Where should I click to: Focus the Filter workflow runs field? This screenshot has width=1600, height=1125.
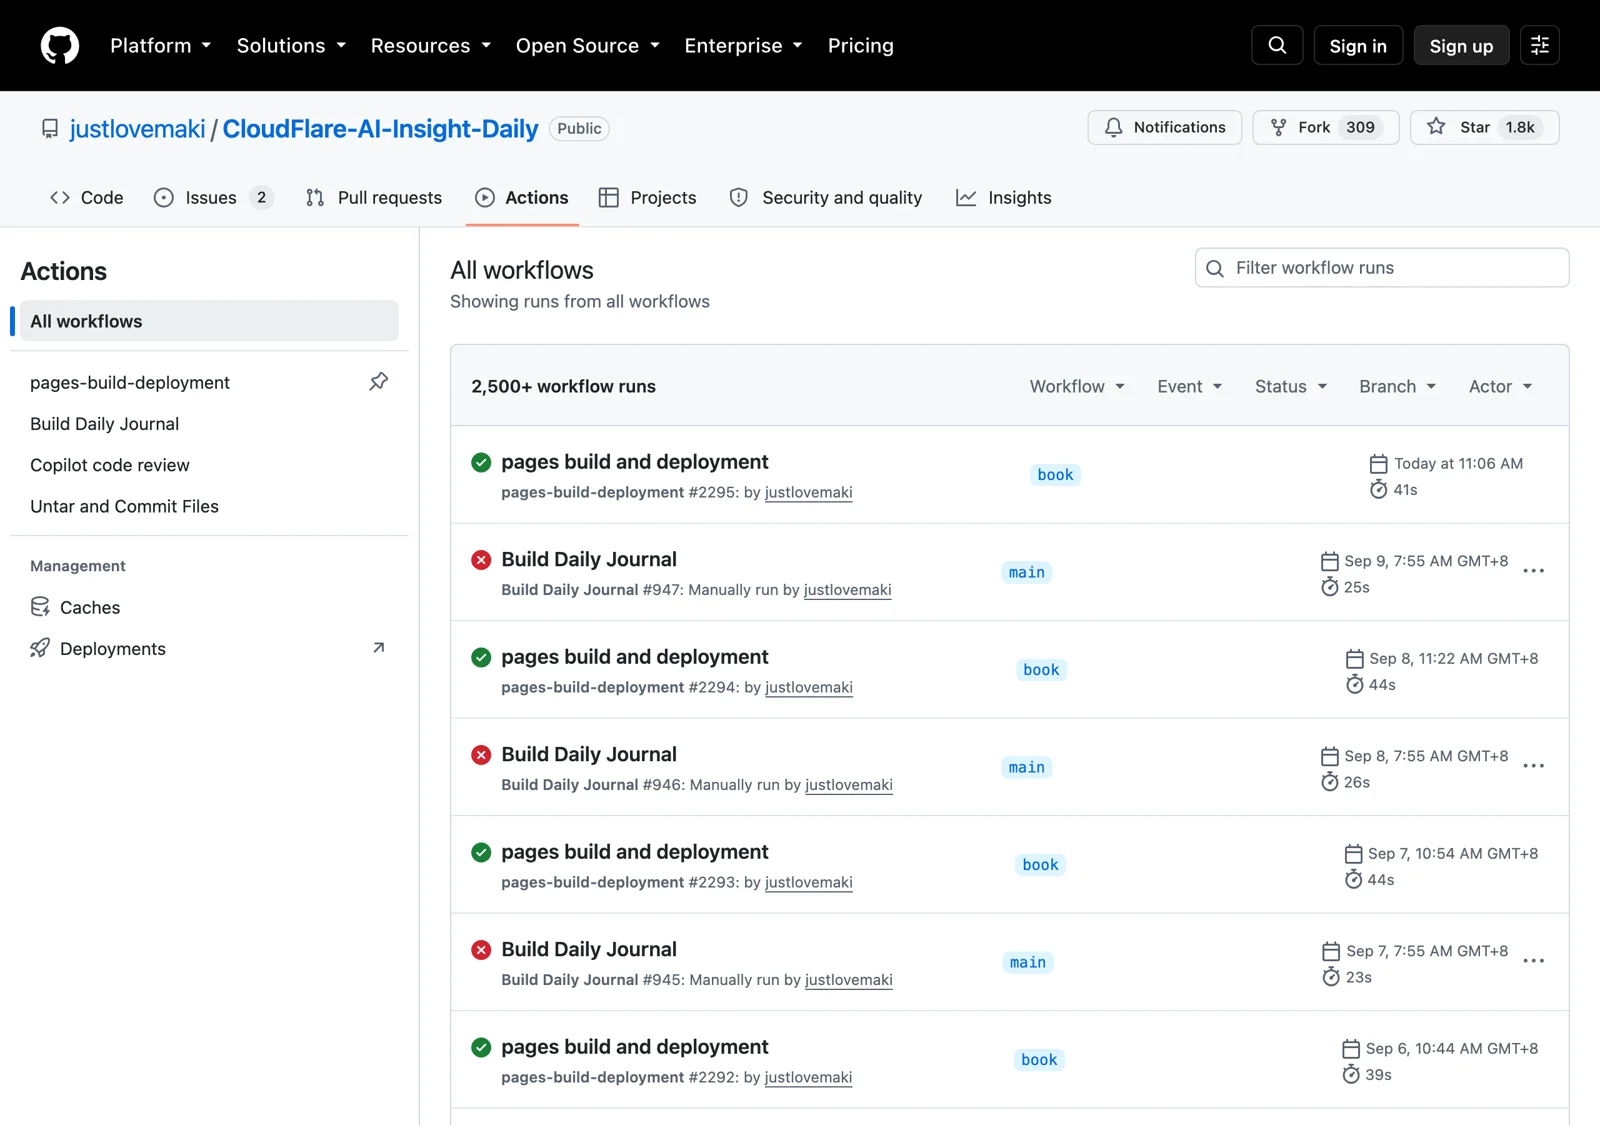point(1382,268)
